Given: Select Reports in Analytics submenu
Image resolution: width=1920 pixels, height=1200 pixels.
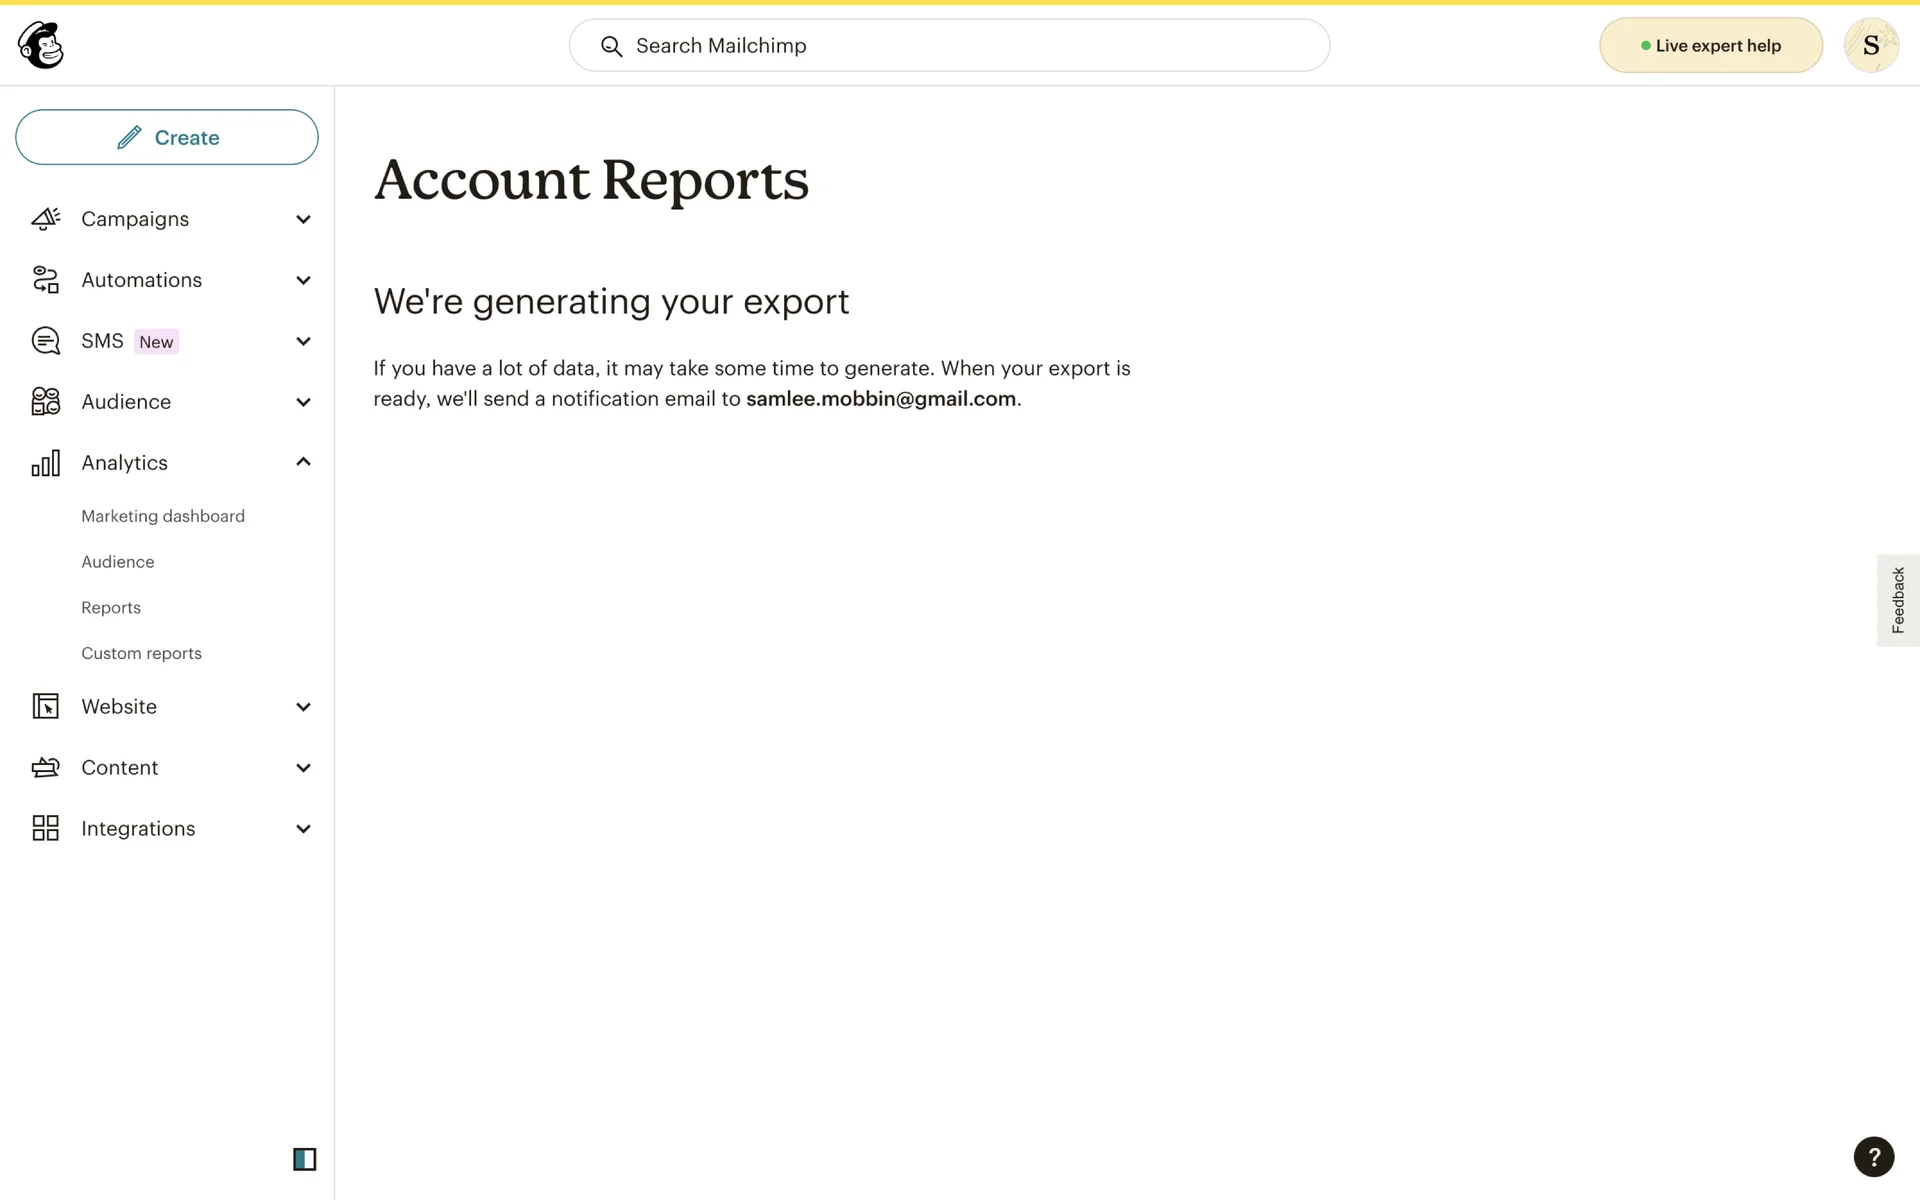Looking at the screenshot, I should point(111,608).
